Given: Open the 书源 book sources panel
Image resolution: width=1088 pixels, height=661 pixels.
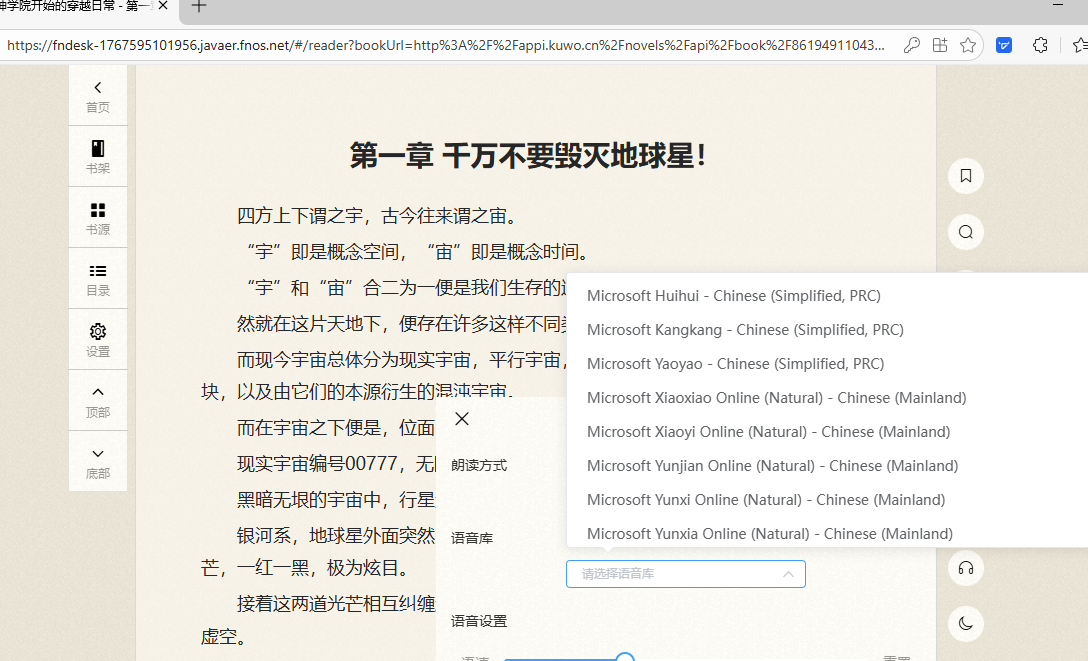Looking at the screenshot, I should pos(98,218).
